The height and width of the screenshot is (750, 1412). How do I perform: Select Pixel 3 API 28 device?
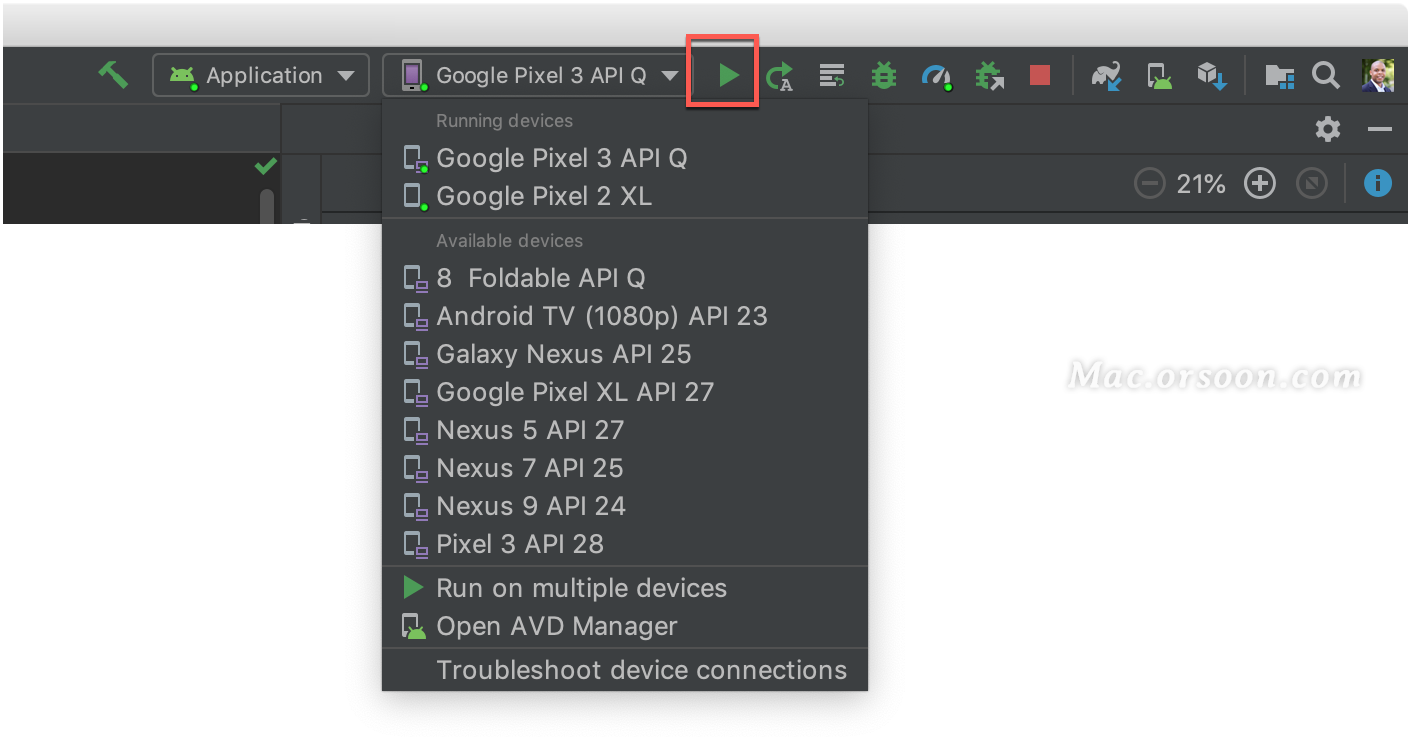point(625,544)
